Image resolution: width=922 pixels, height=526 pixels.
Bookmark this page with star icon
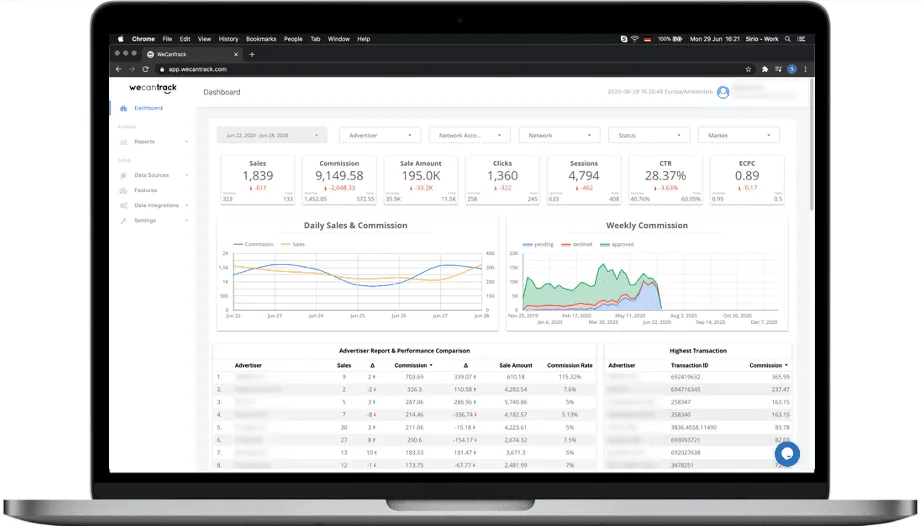(x=748, y=69)
